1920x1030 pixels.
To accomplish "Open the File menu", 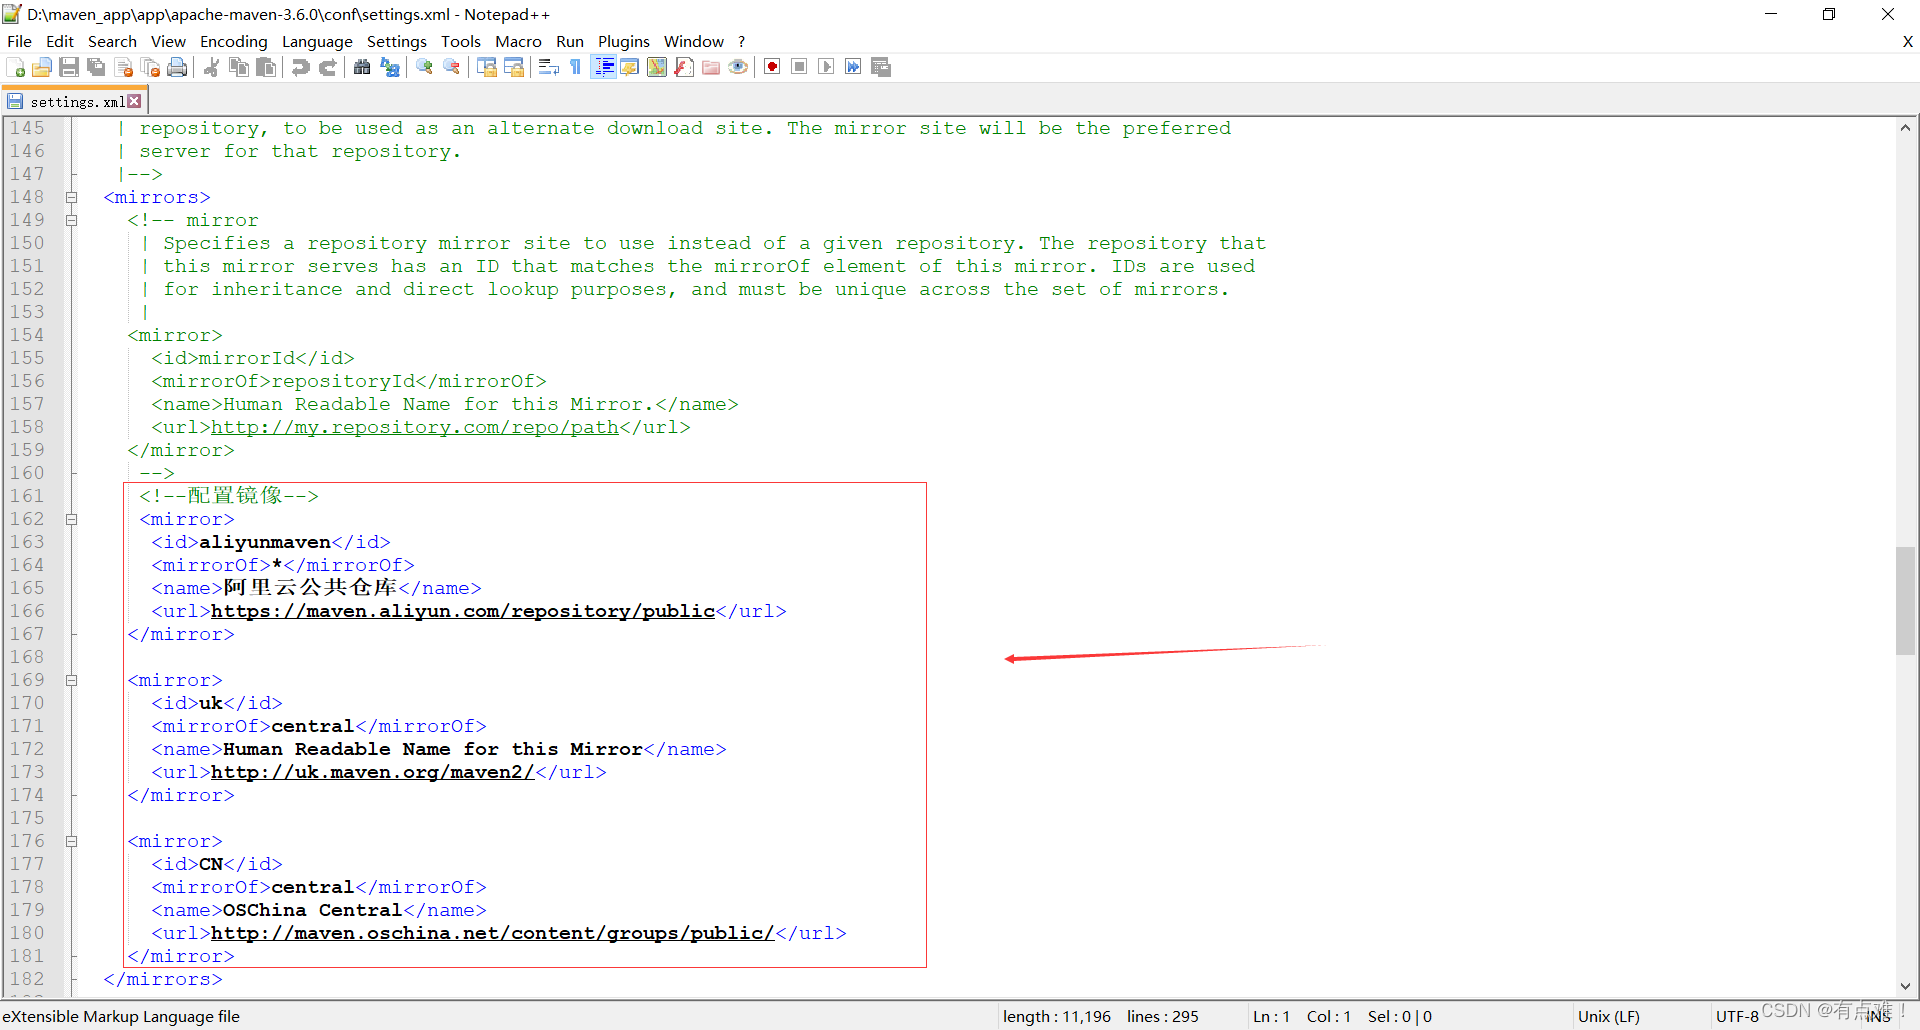I will tap(19, 41).
